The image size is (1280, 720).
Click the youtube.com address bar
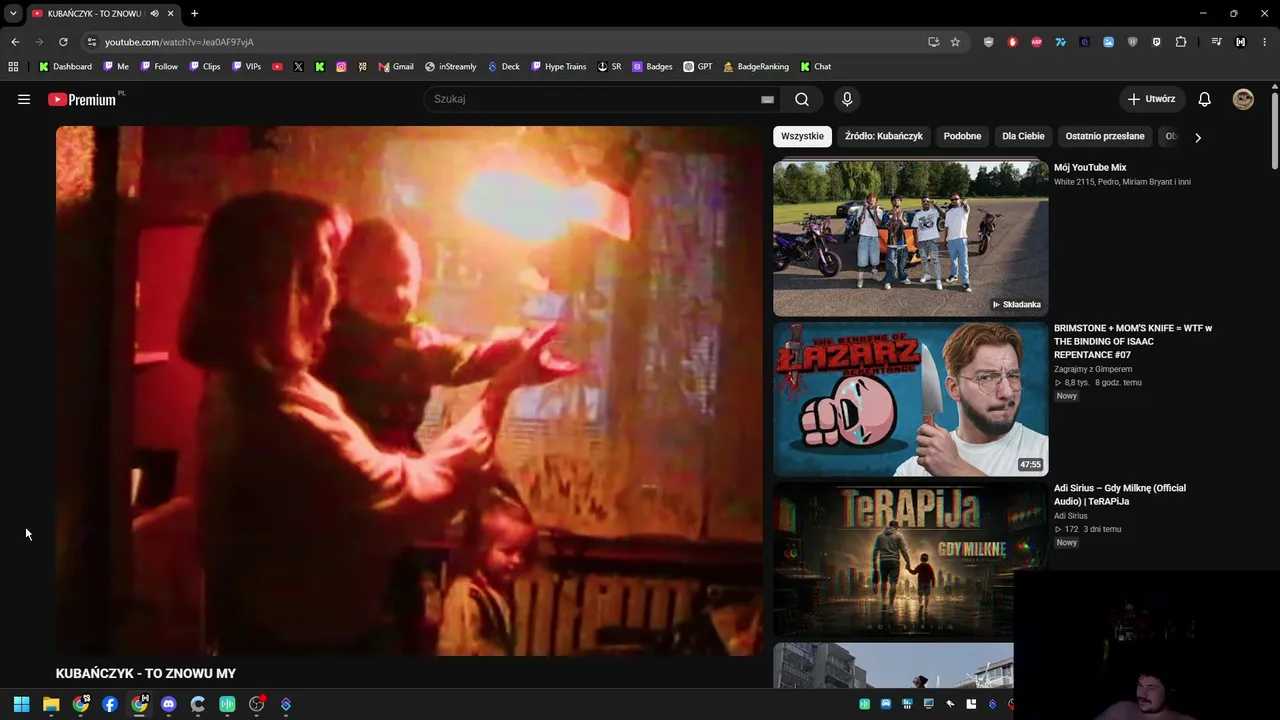[510, 42]
